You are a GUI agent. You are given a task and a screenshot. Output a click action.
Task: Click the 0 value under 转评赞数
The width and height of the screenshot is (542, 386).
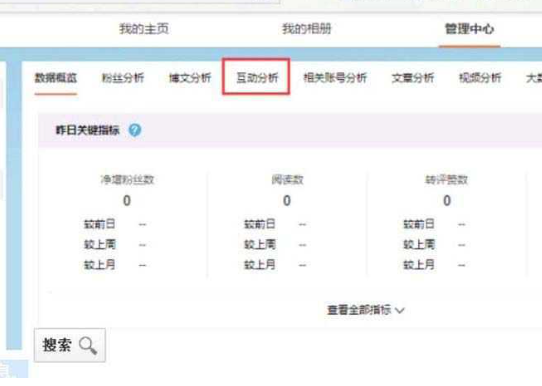click(447, 200)
